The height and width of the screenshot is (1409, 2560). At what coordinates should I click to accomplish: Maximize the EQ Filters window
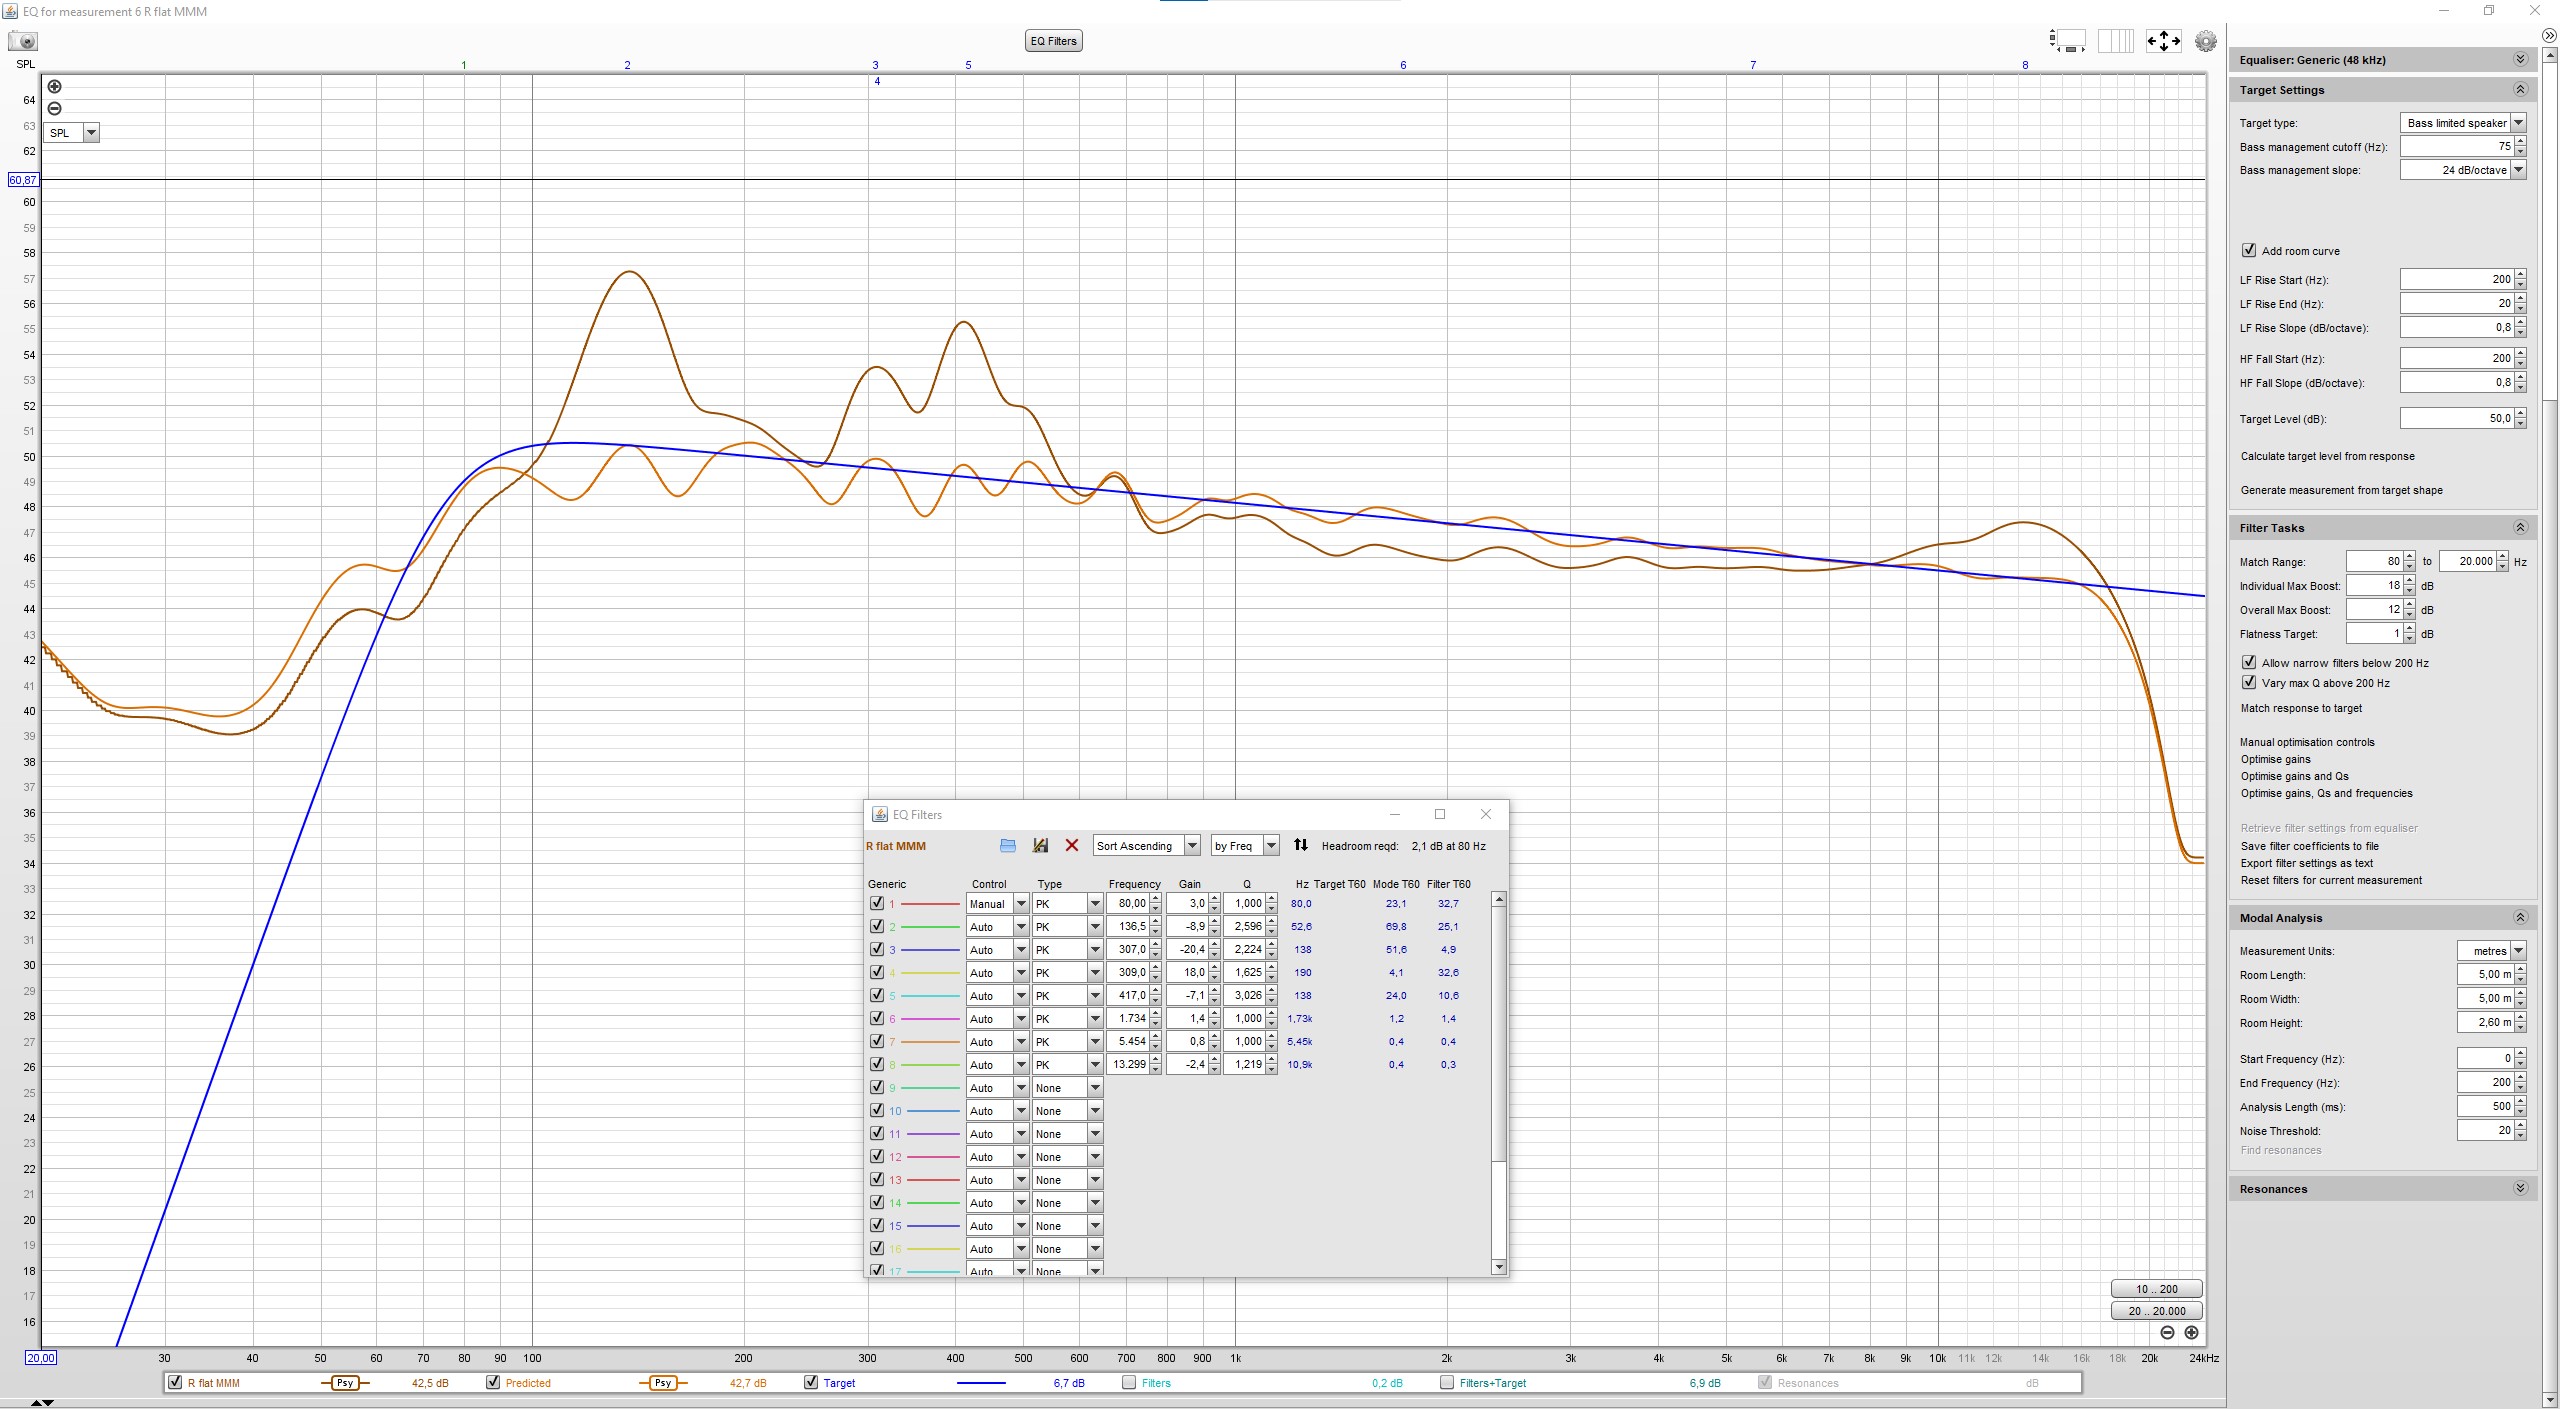click(1440, 814)
